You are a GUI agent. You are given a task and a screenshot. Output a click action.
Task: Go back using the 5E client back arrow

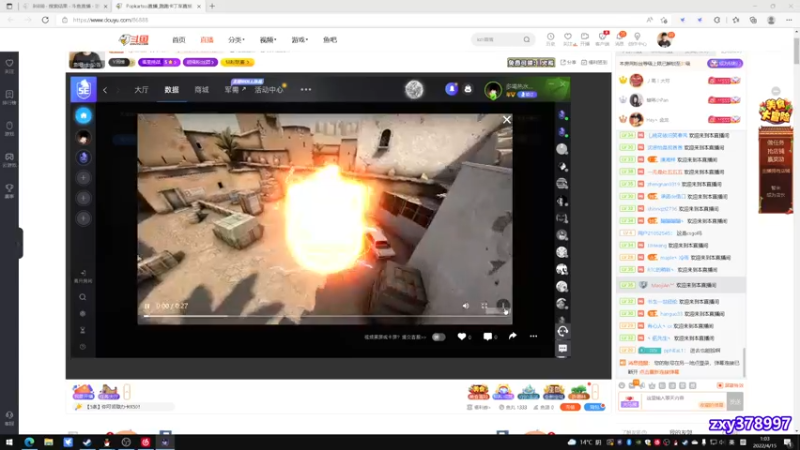point(105,90)
